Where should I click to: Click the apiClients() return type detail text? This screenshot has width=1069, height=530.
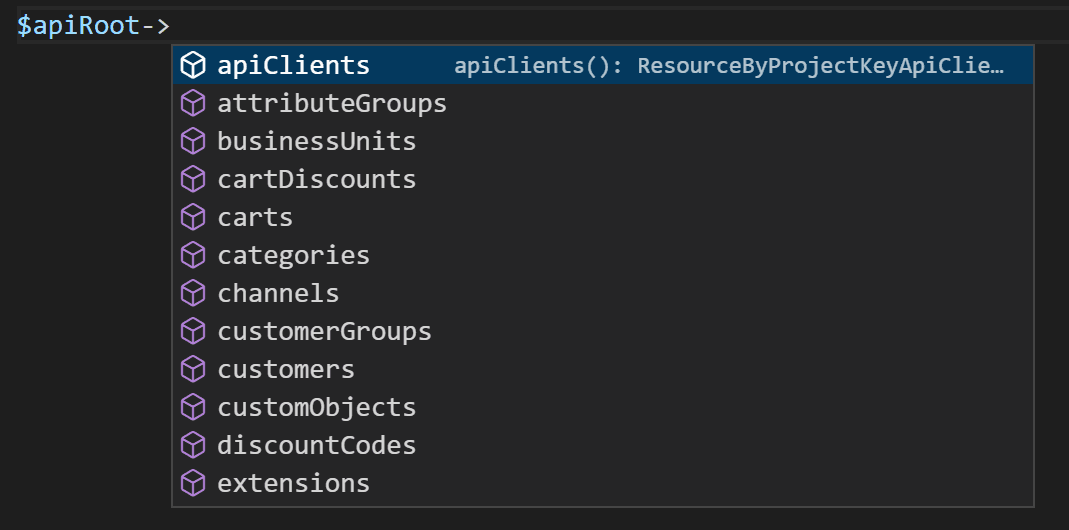[728, 66]
